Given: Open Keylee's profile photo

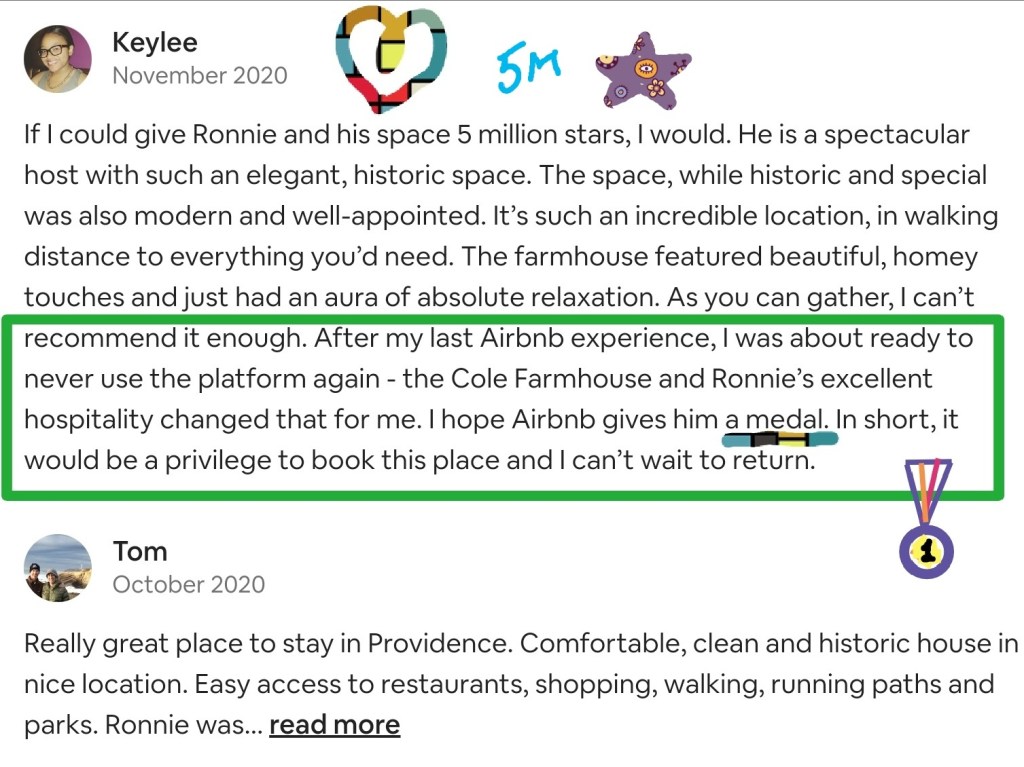Looking at the screenshot, I should (57, 59).
